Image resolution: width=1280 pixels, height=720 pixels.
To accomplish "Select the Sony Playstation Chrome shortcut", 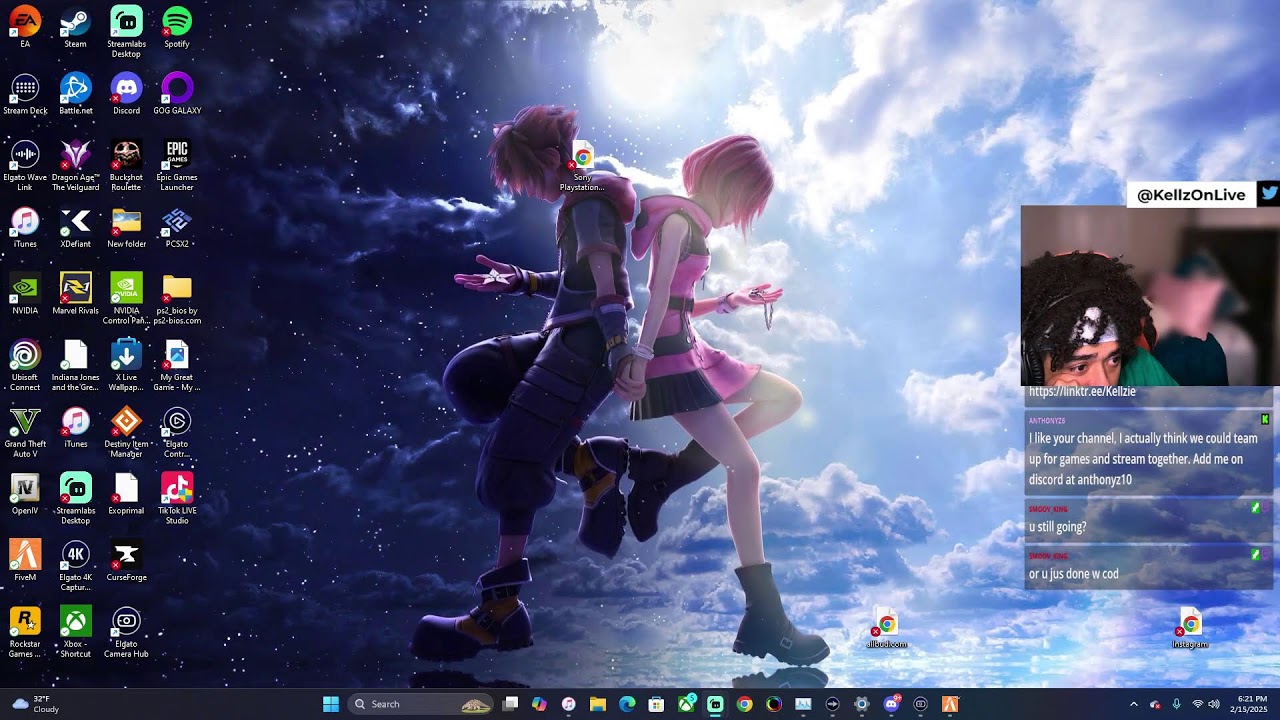I will 582,160.
